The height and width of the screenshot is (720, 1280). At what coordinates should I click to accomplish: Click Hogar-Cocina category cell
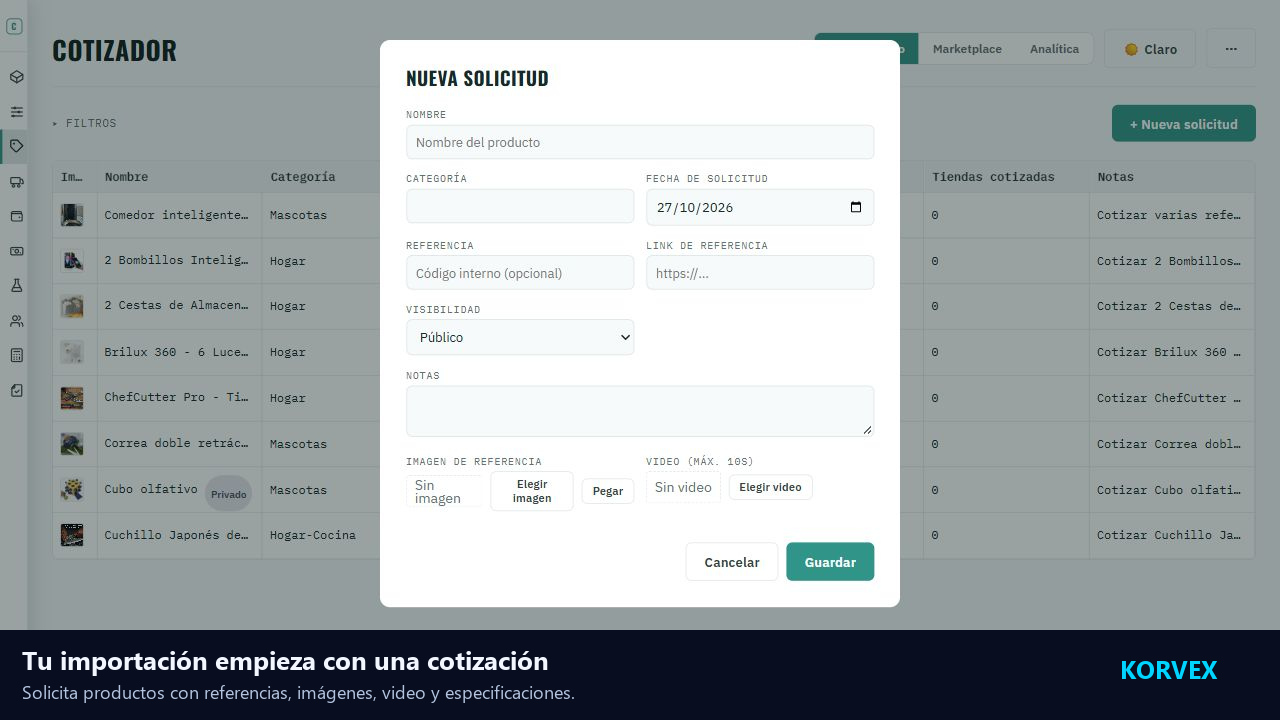(313, 535)
